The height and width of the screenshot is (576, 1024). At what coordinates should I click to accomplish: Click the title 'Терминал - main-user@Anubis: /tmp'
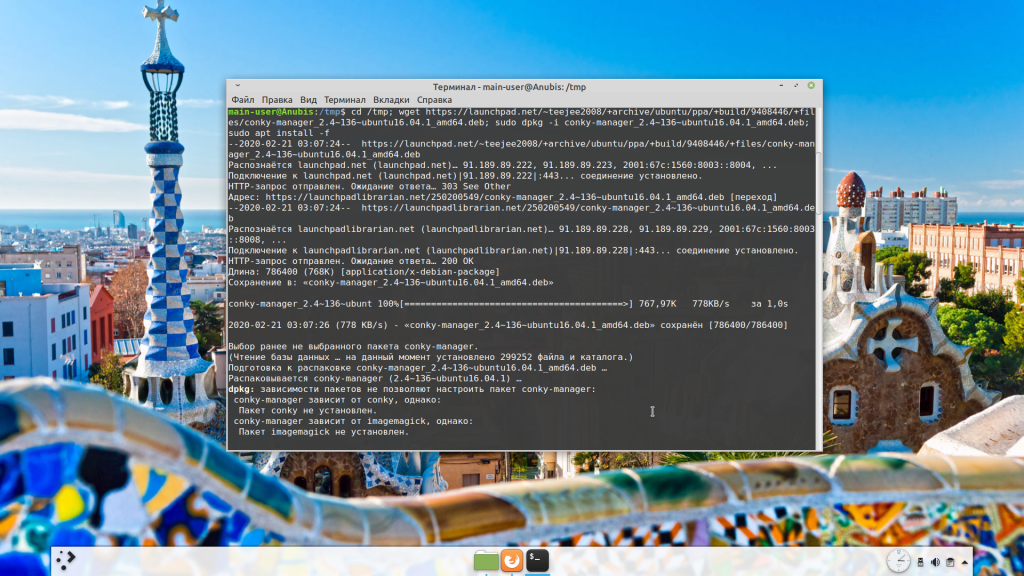click(509, 87)
